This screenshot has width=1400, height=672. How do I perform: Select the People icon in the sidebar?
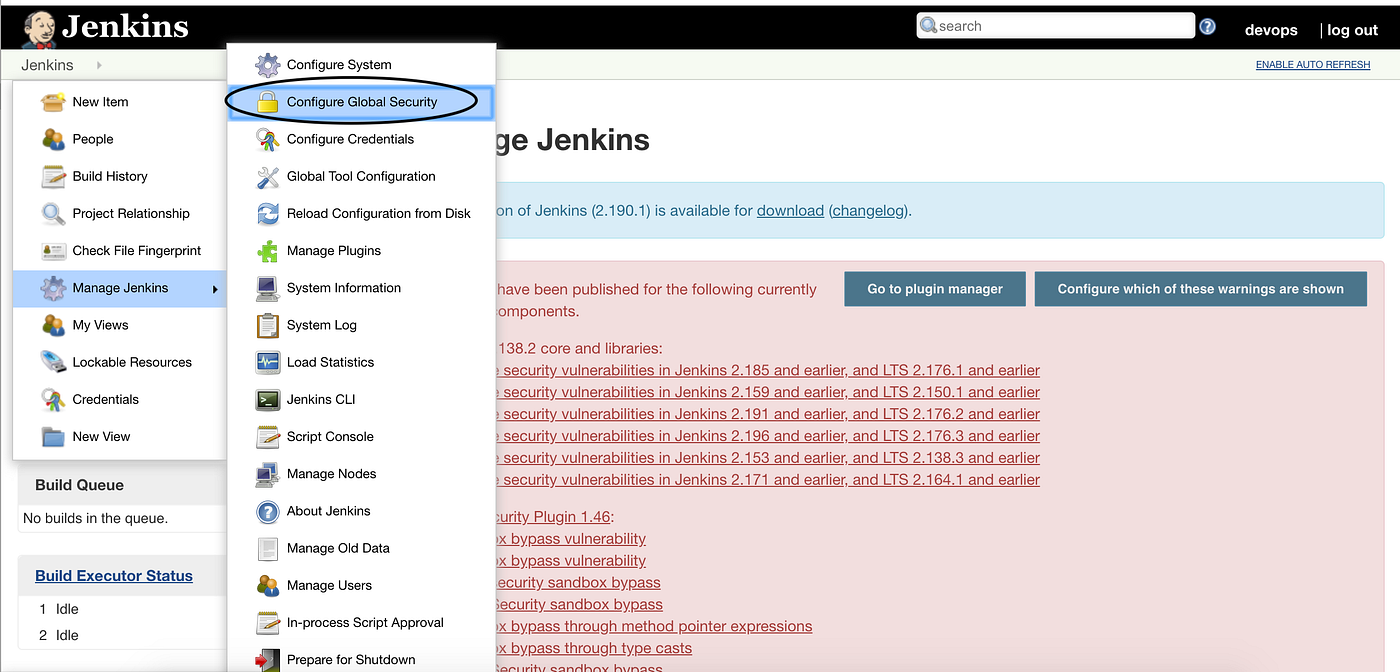pos(53,139)
